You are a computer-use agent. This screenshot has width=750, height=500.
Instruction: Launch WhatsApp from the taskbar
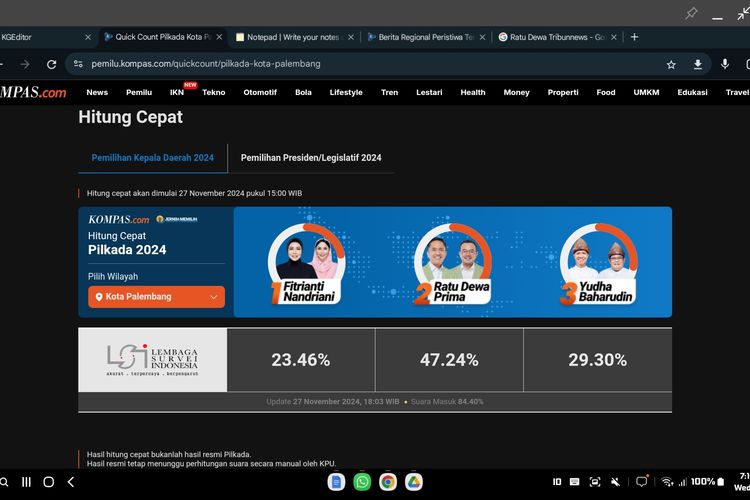pos(362,482)
